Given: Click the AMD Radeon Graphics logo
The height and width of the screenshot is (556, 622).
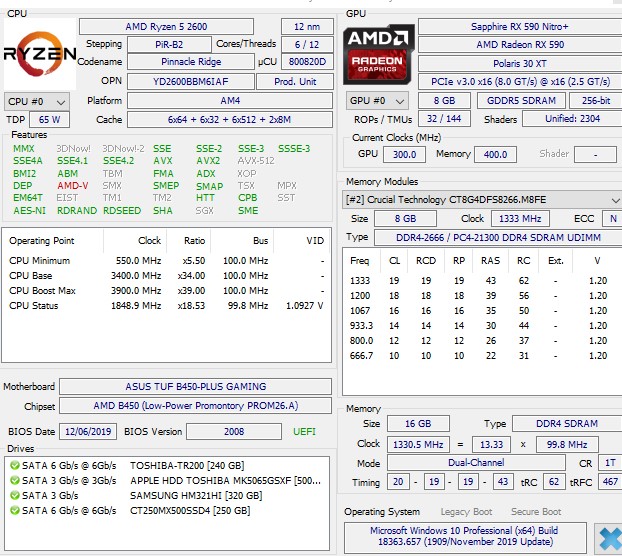Looking at the screenshot, I should (x=378, y=54).
